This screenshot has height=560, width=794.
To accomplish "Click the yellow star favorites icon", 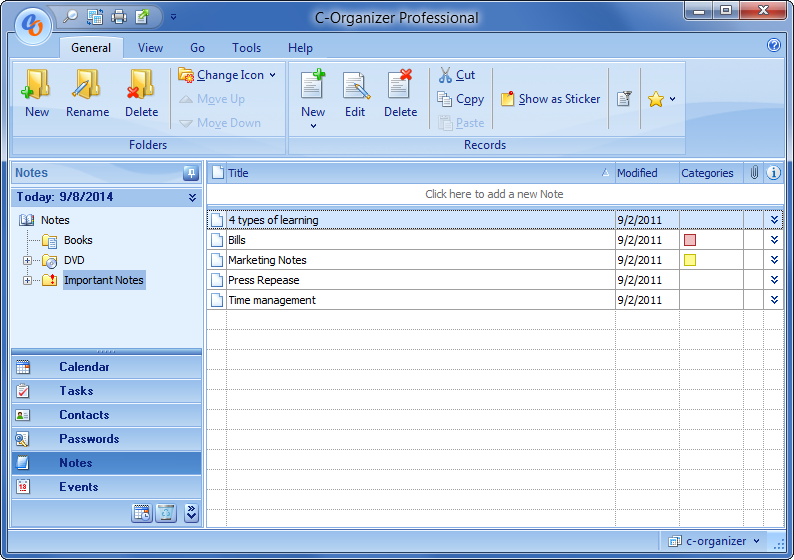I will pos(656,99).
